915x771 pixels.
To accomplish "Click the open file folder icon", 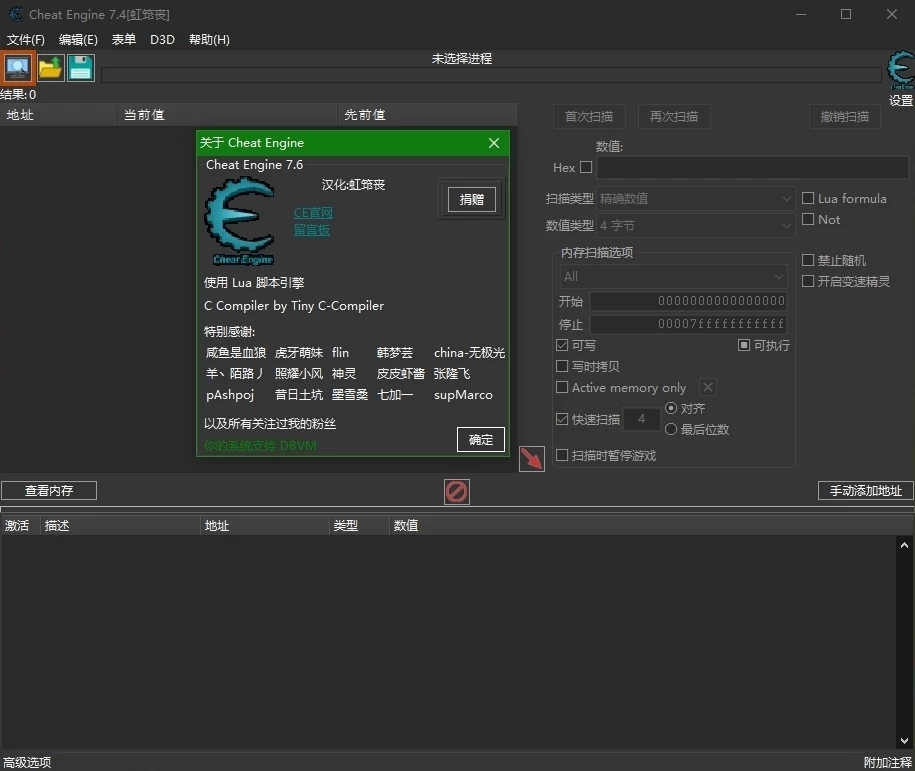I will click(50, 68).
